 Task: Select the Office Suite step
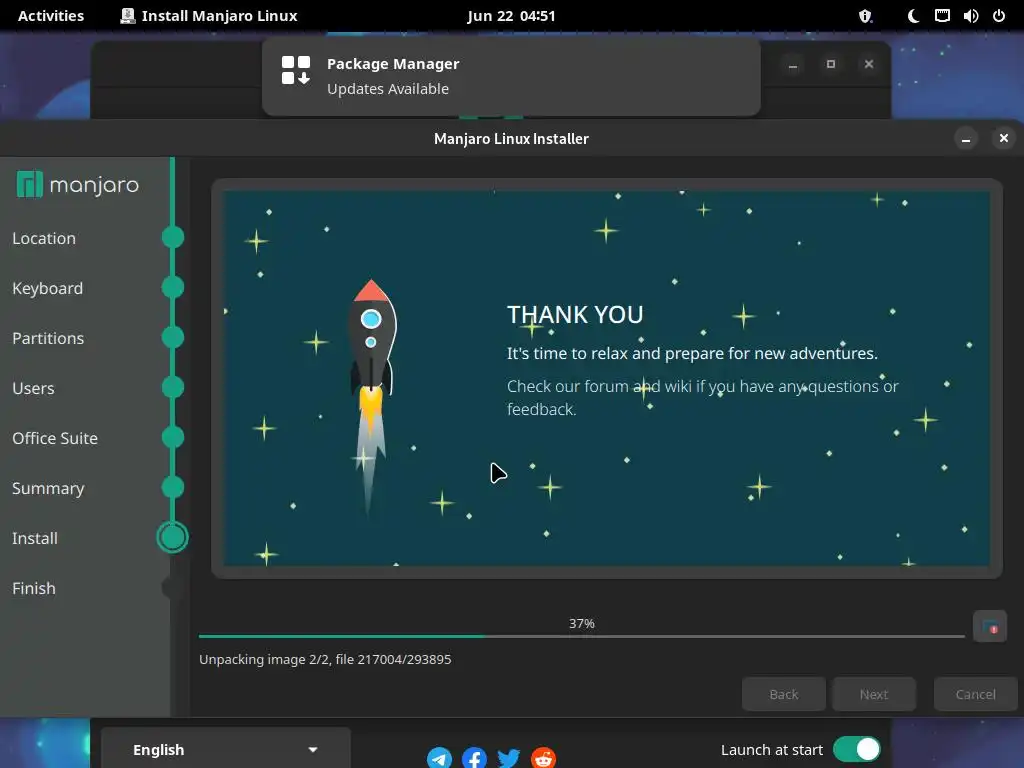(x=55, y=438)
